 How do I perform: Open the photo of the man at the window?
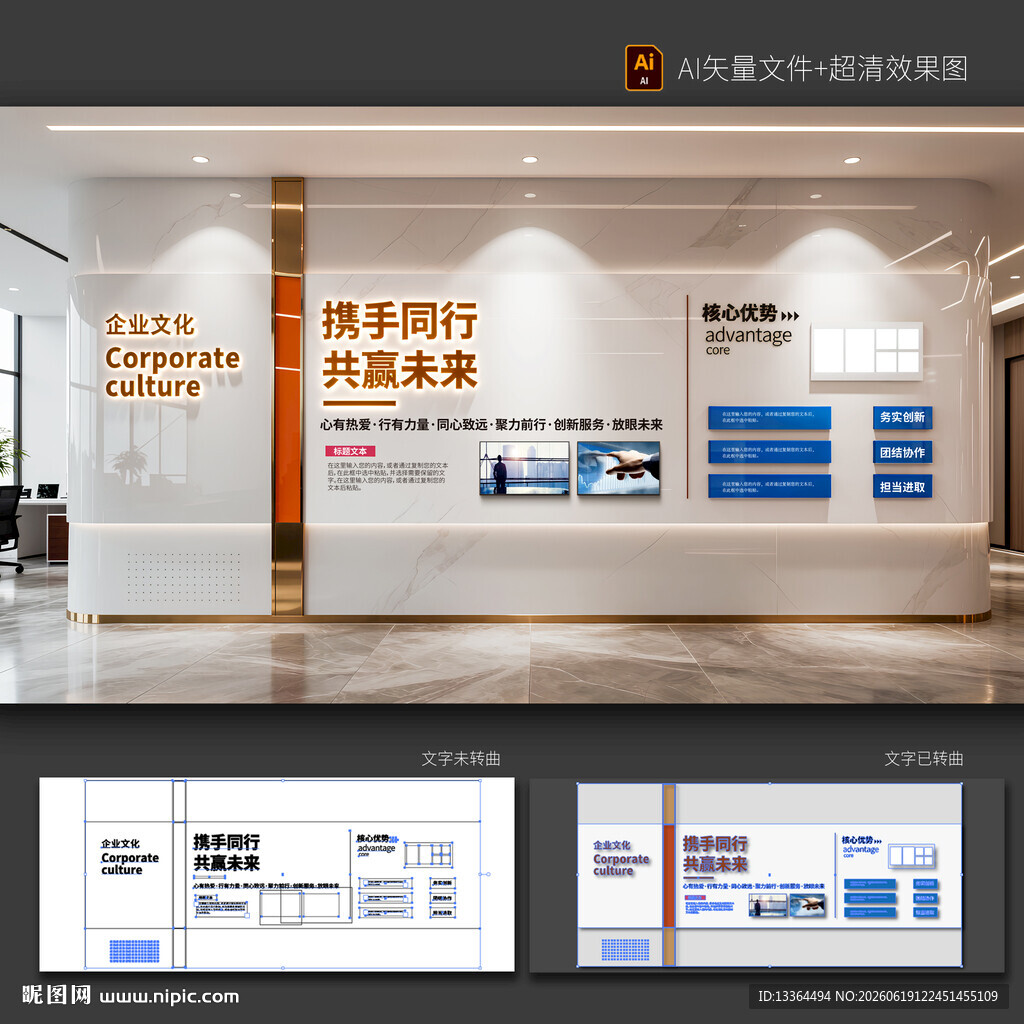point(524,468)
